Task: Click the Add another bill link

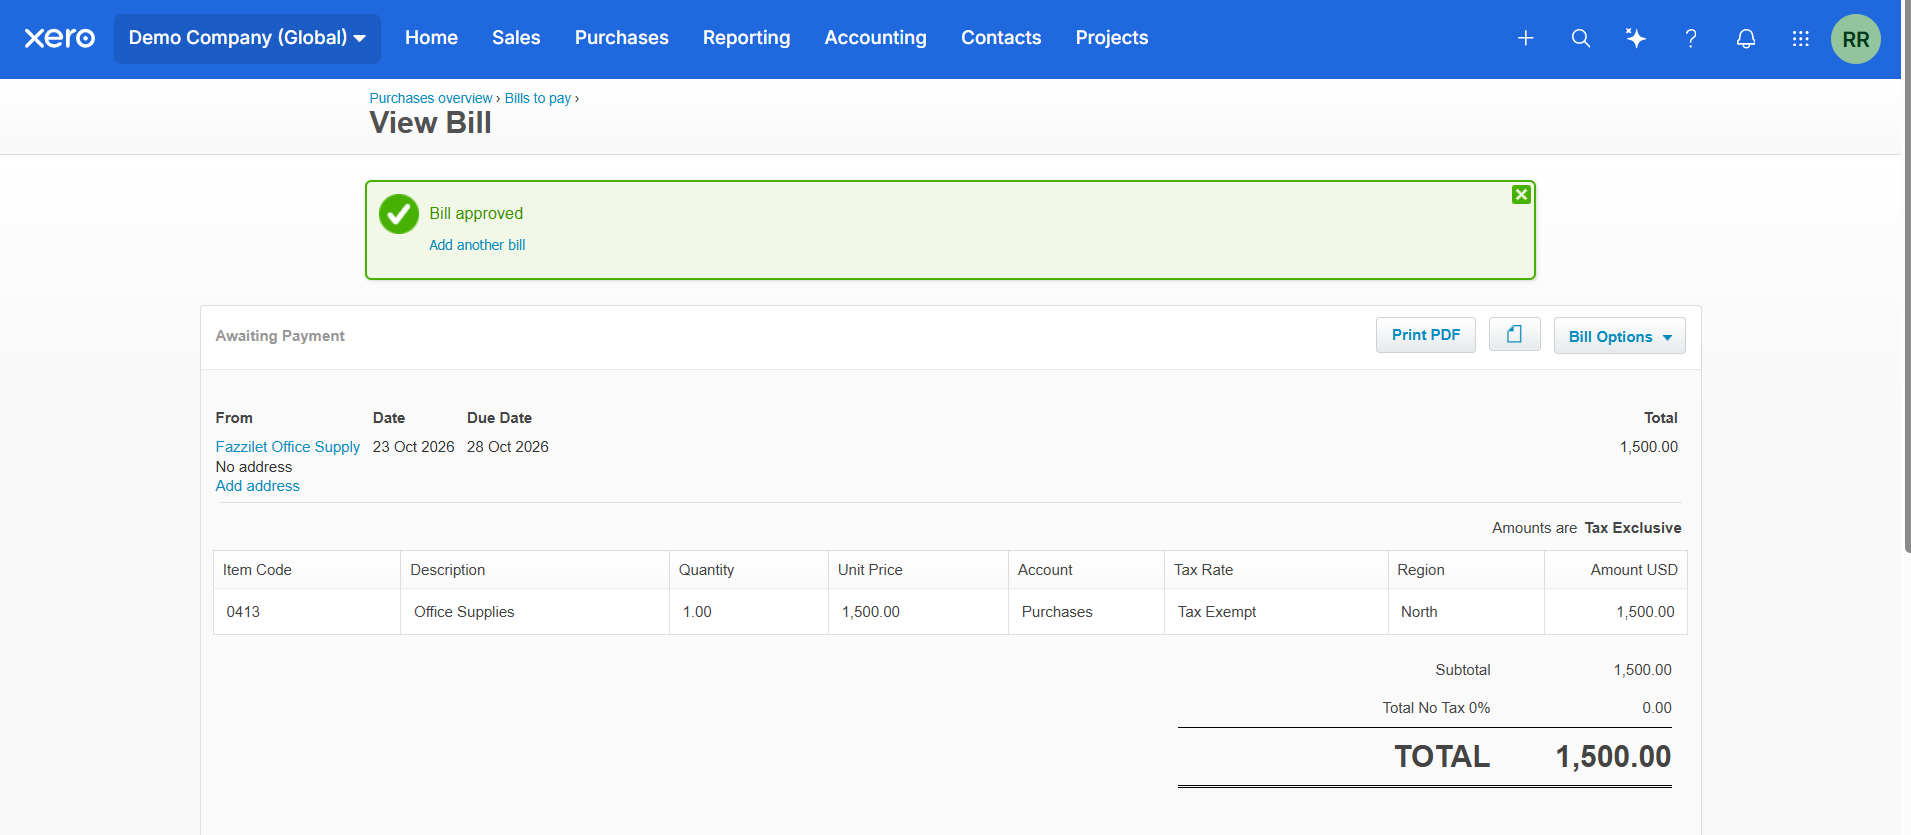Action: (477, 245)
